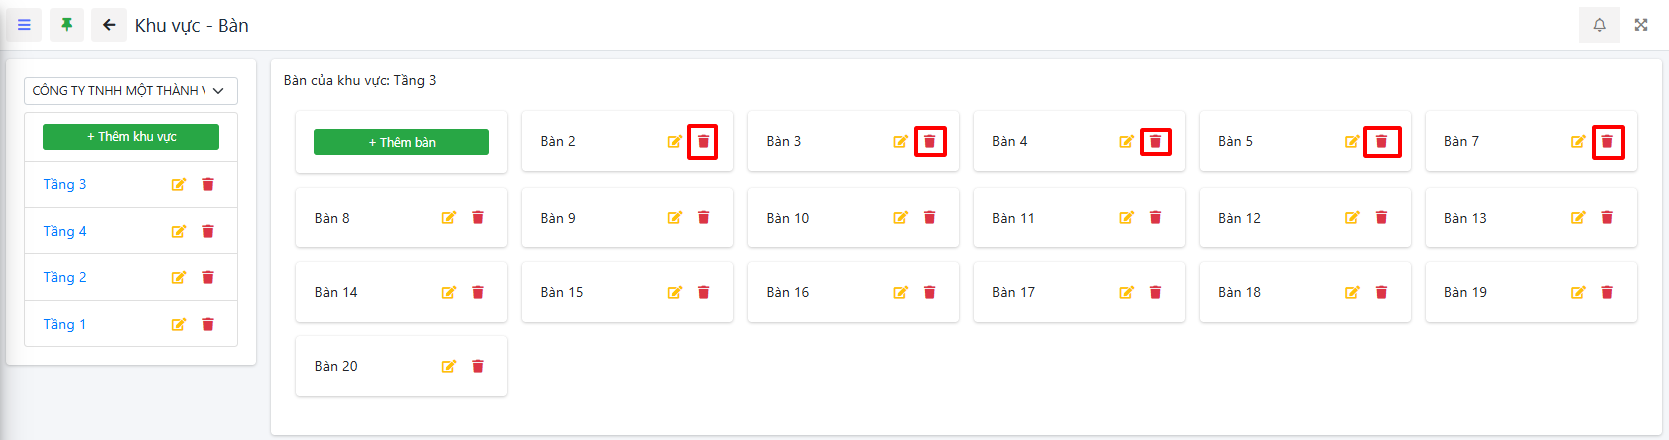Click the green pin icon
The image size is (1669, 440).
point(67,25)
